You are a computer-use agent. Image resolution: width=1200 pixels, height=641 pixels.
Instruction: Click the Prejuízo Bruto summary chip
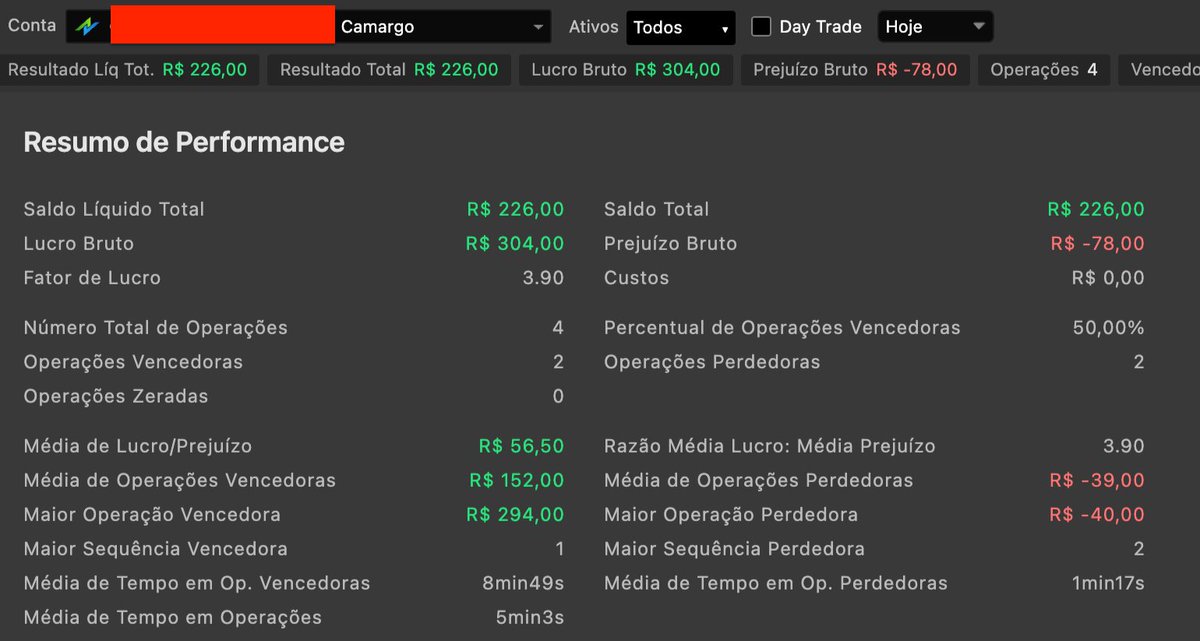(855, 70)
